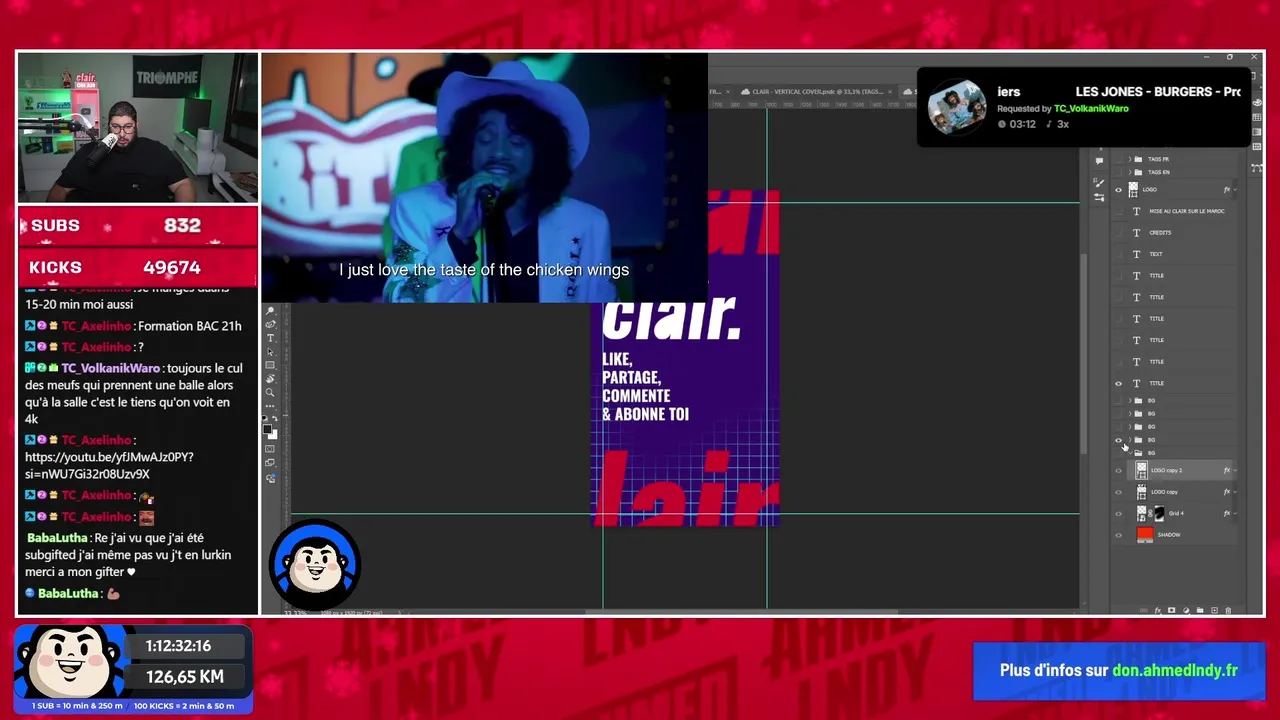Click the black foreground color swatch
1280x720 pixels.
(x=266, y=429)
